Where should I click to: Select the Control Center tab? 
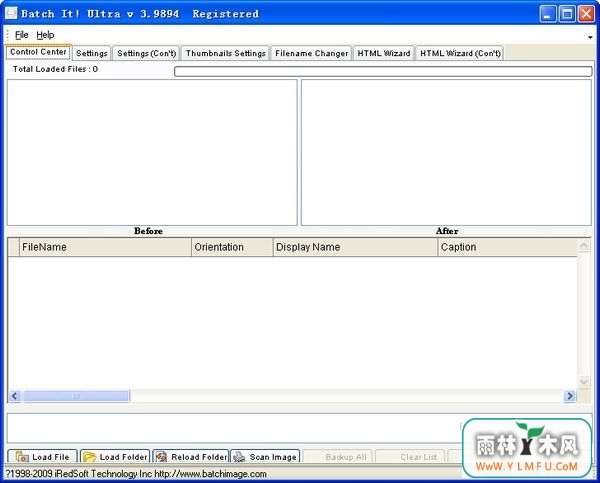coord(38,52)
